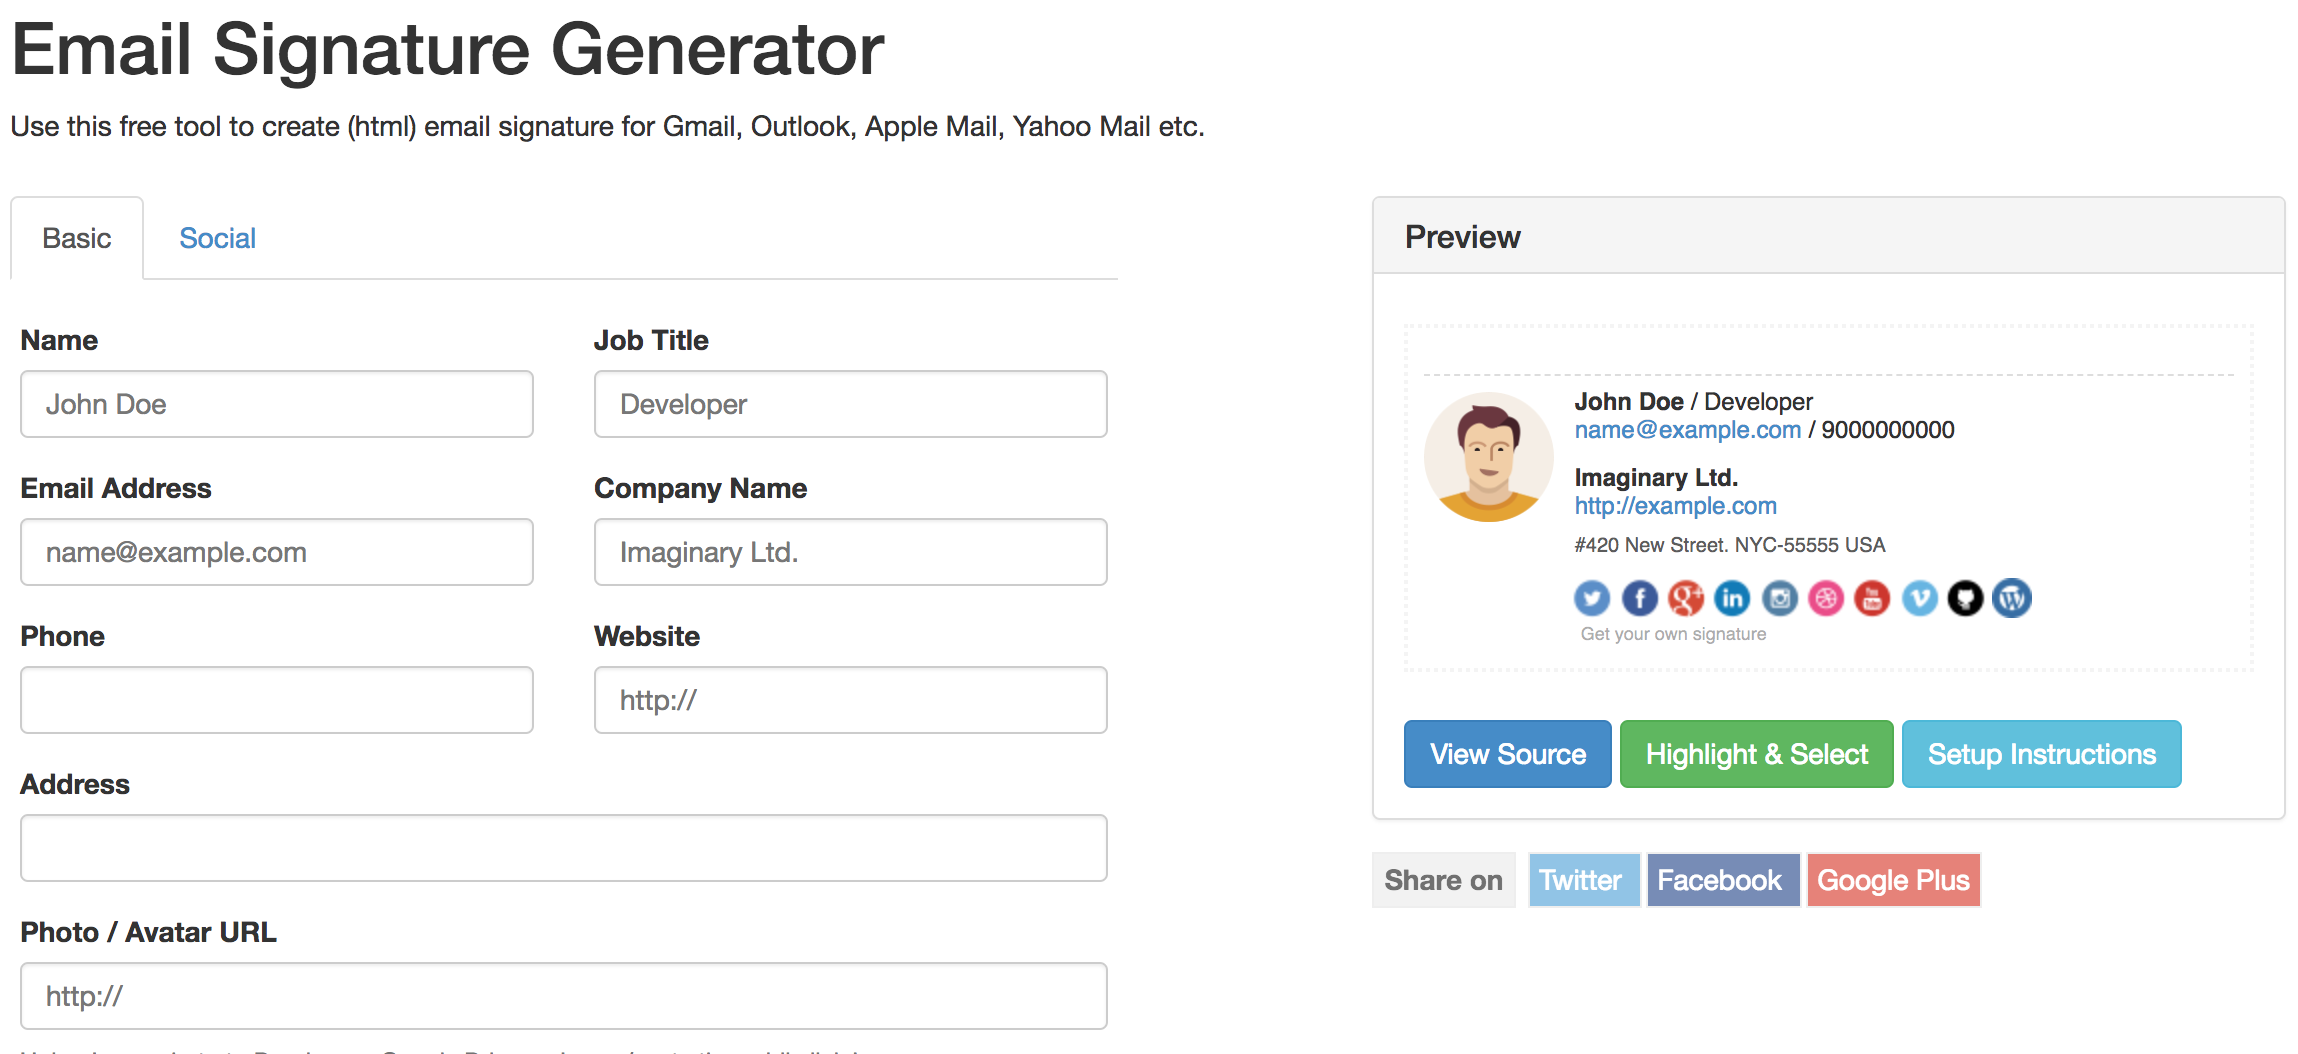Viewport: 2298px width, 1054px height.
Task: Open the View Source button
Action: [x=1507, y=754]
